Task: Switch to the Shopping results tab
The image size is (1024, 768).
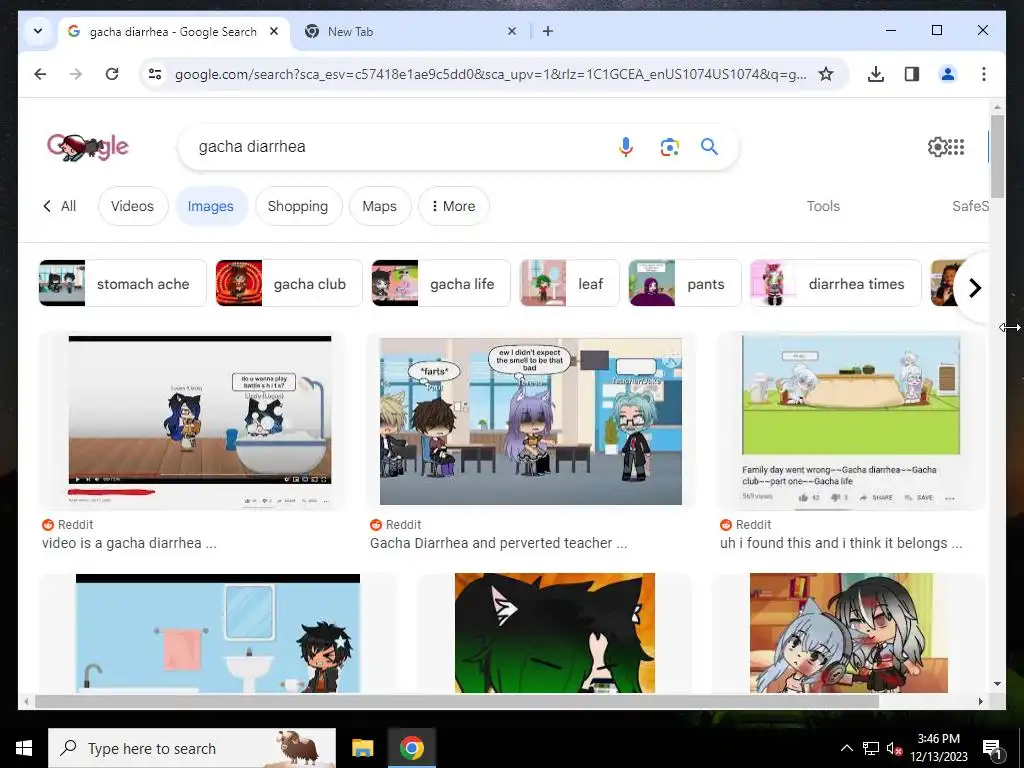Action: point(298,206)
